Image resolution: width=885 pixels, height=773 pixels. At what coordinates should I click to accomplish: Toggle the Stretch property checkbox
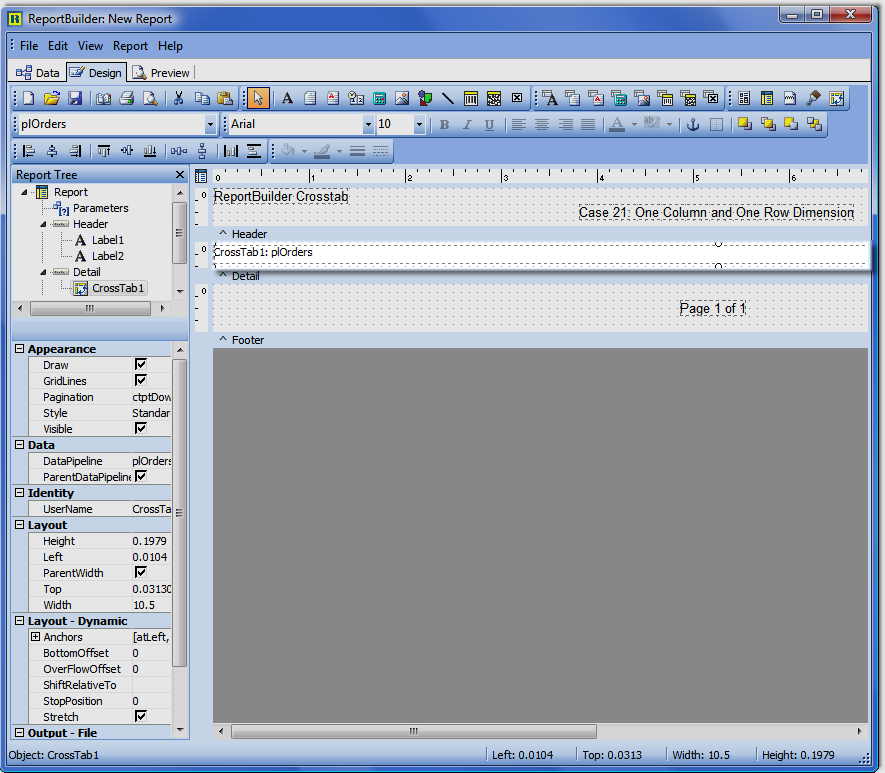141,716
